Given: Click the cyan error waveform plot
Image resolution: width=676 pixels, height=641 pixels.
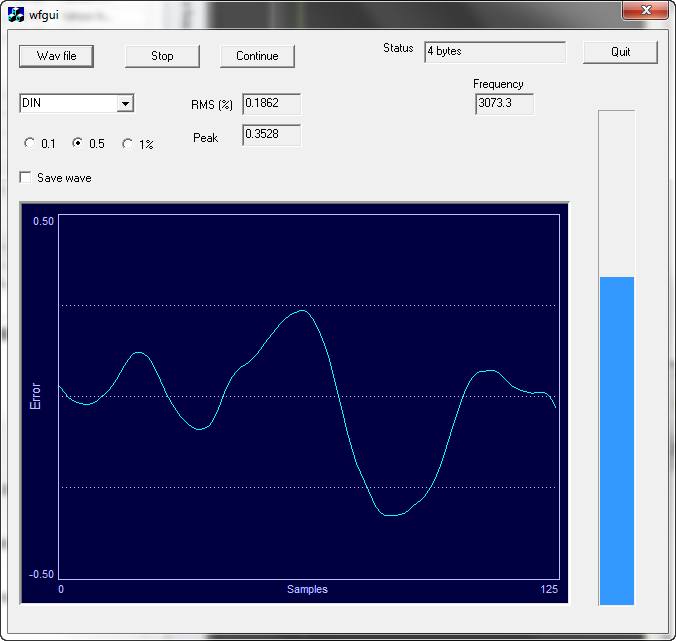Looking at the screenshot, I should coord(309,397).
